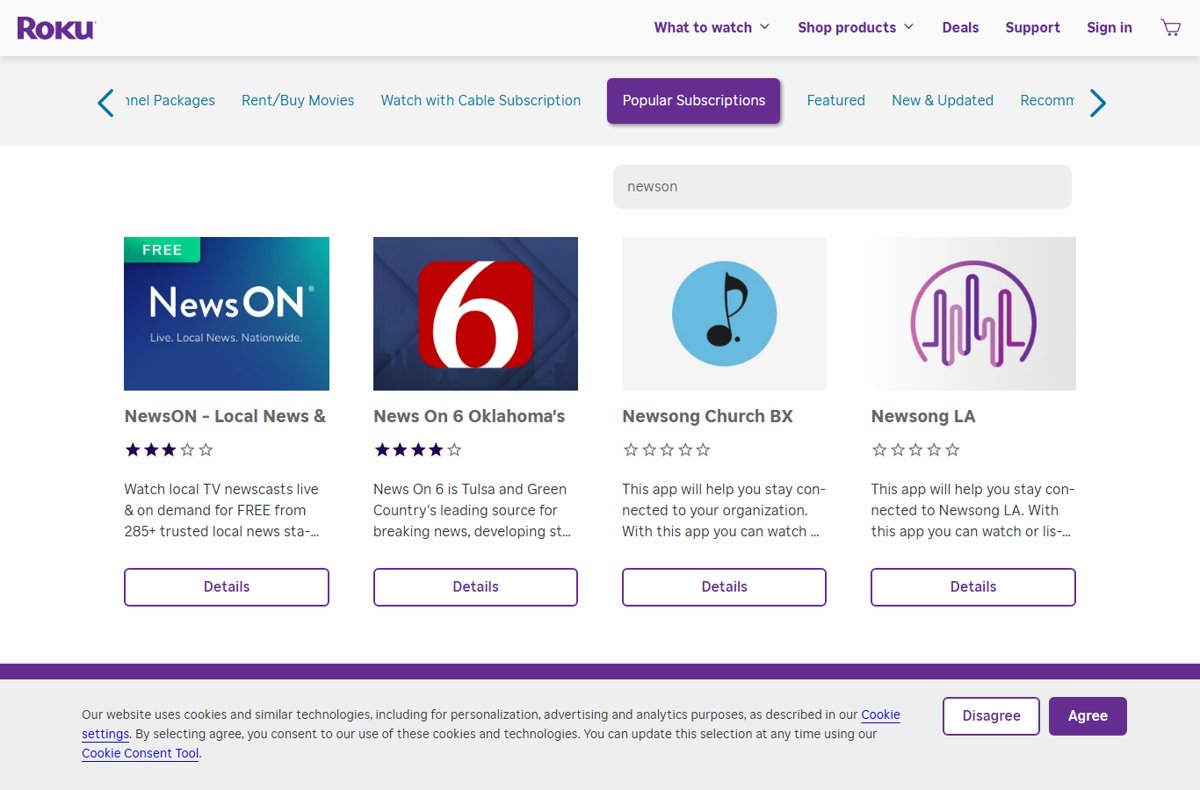Open the shopping cart icon
The height and width of the screenshot is (790, 1200).
point(1170,28)
